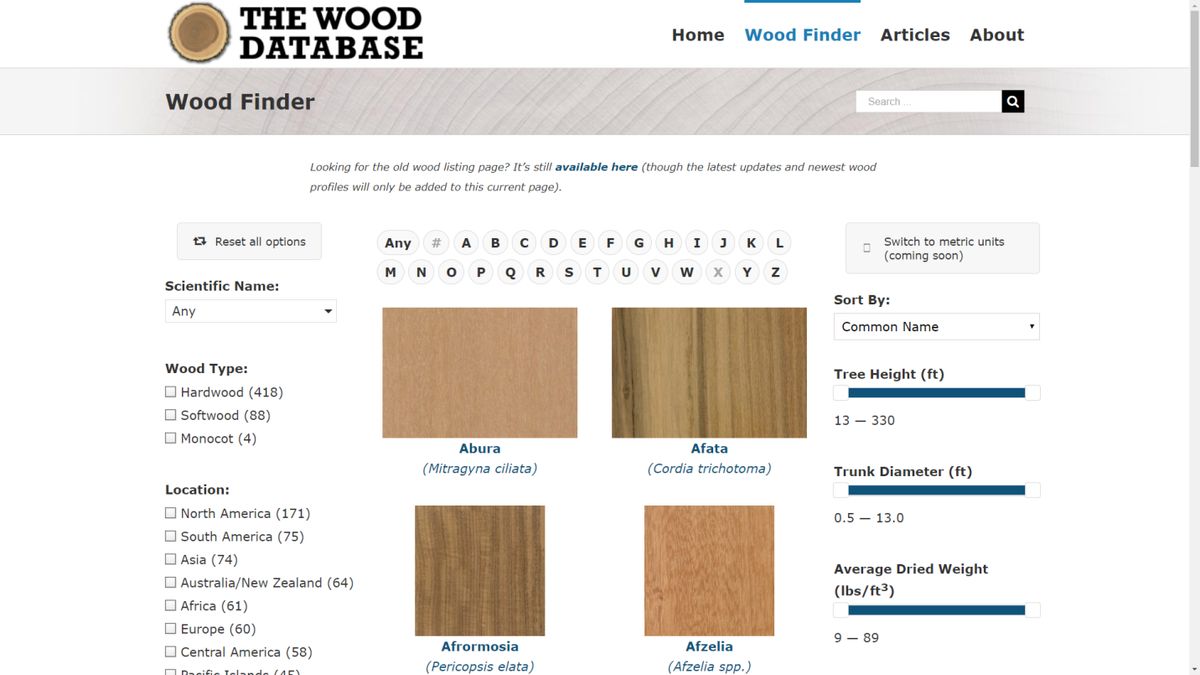The width and height of the screenshot is (1200, 675).
Task: Open the Afzelia wood sample thumbnail
Action: (709, 570)
